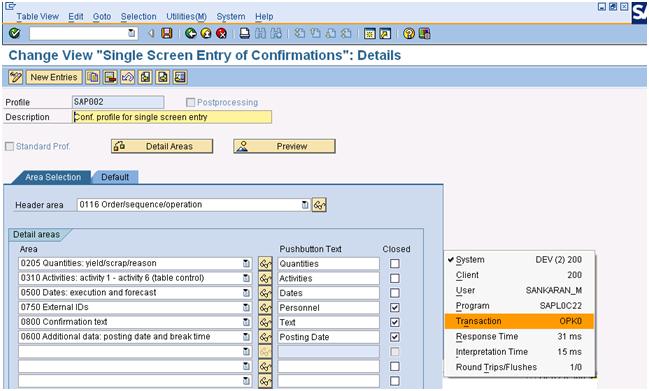This screenshot has width=649, height=391.
Task: Click the Delete entry icon
Action: (x=110, y=77)
